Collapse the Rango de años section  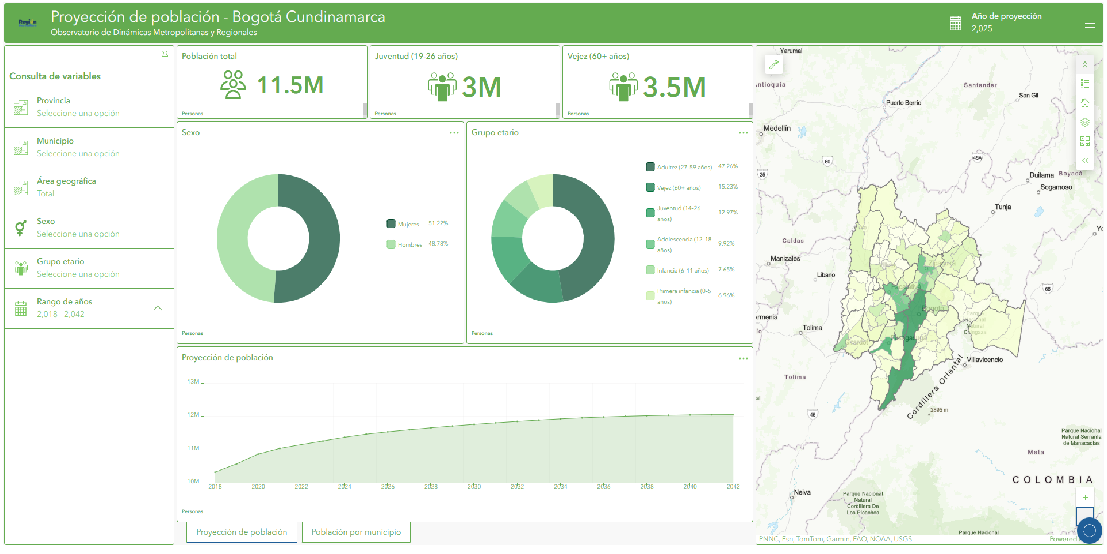point(157,307)
